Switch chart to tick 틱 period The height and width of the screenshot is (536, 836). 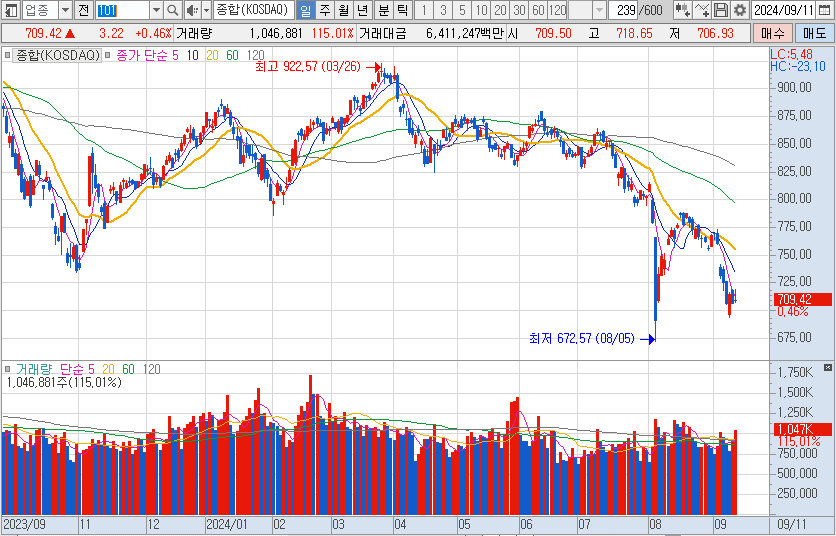click(x=402, y=10)
